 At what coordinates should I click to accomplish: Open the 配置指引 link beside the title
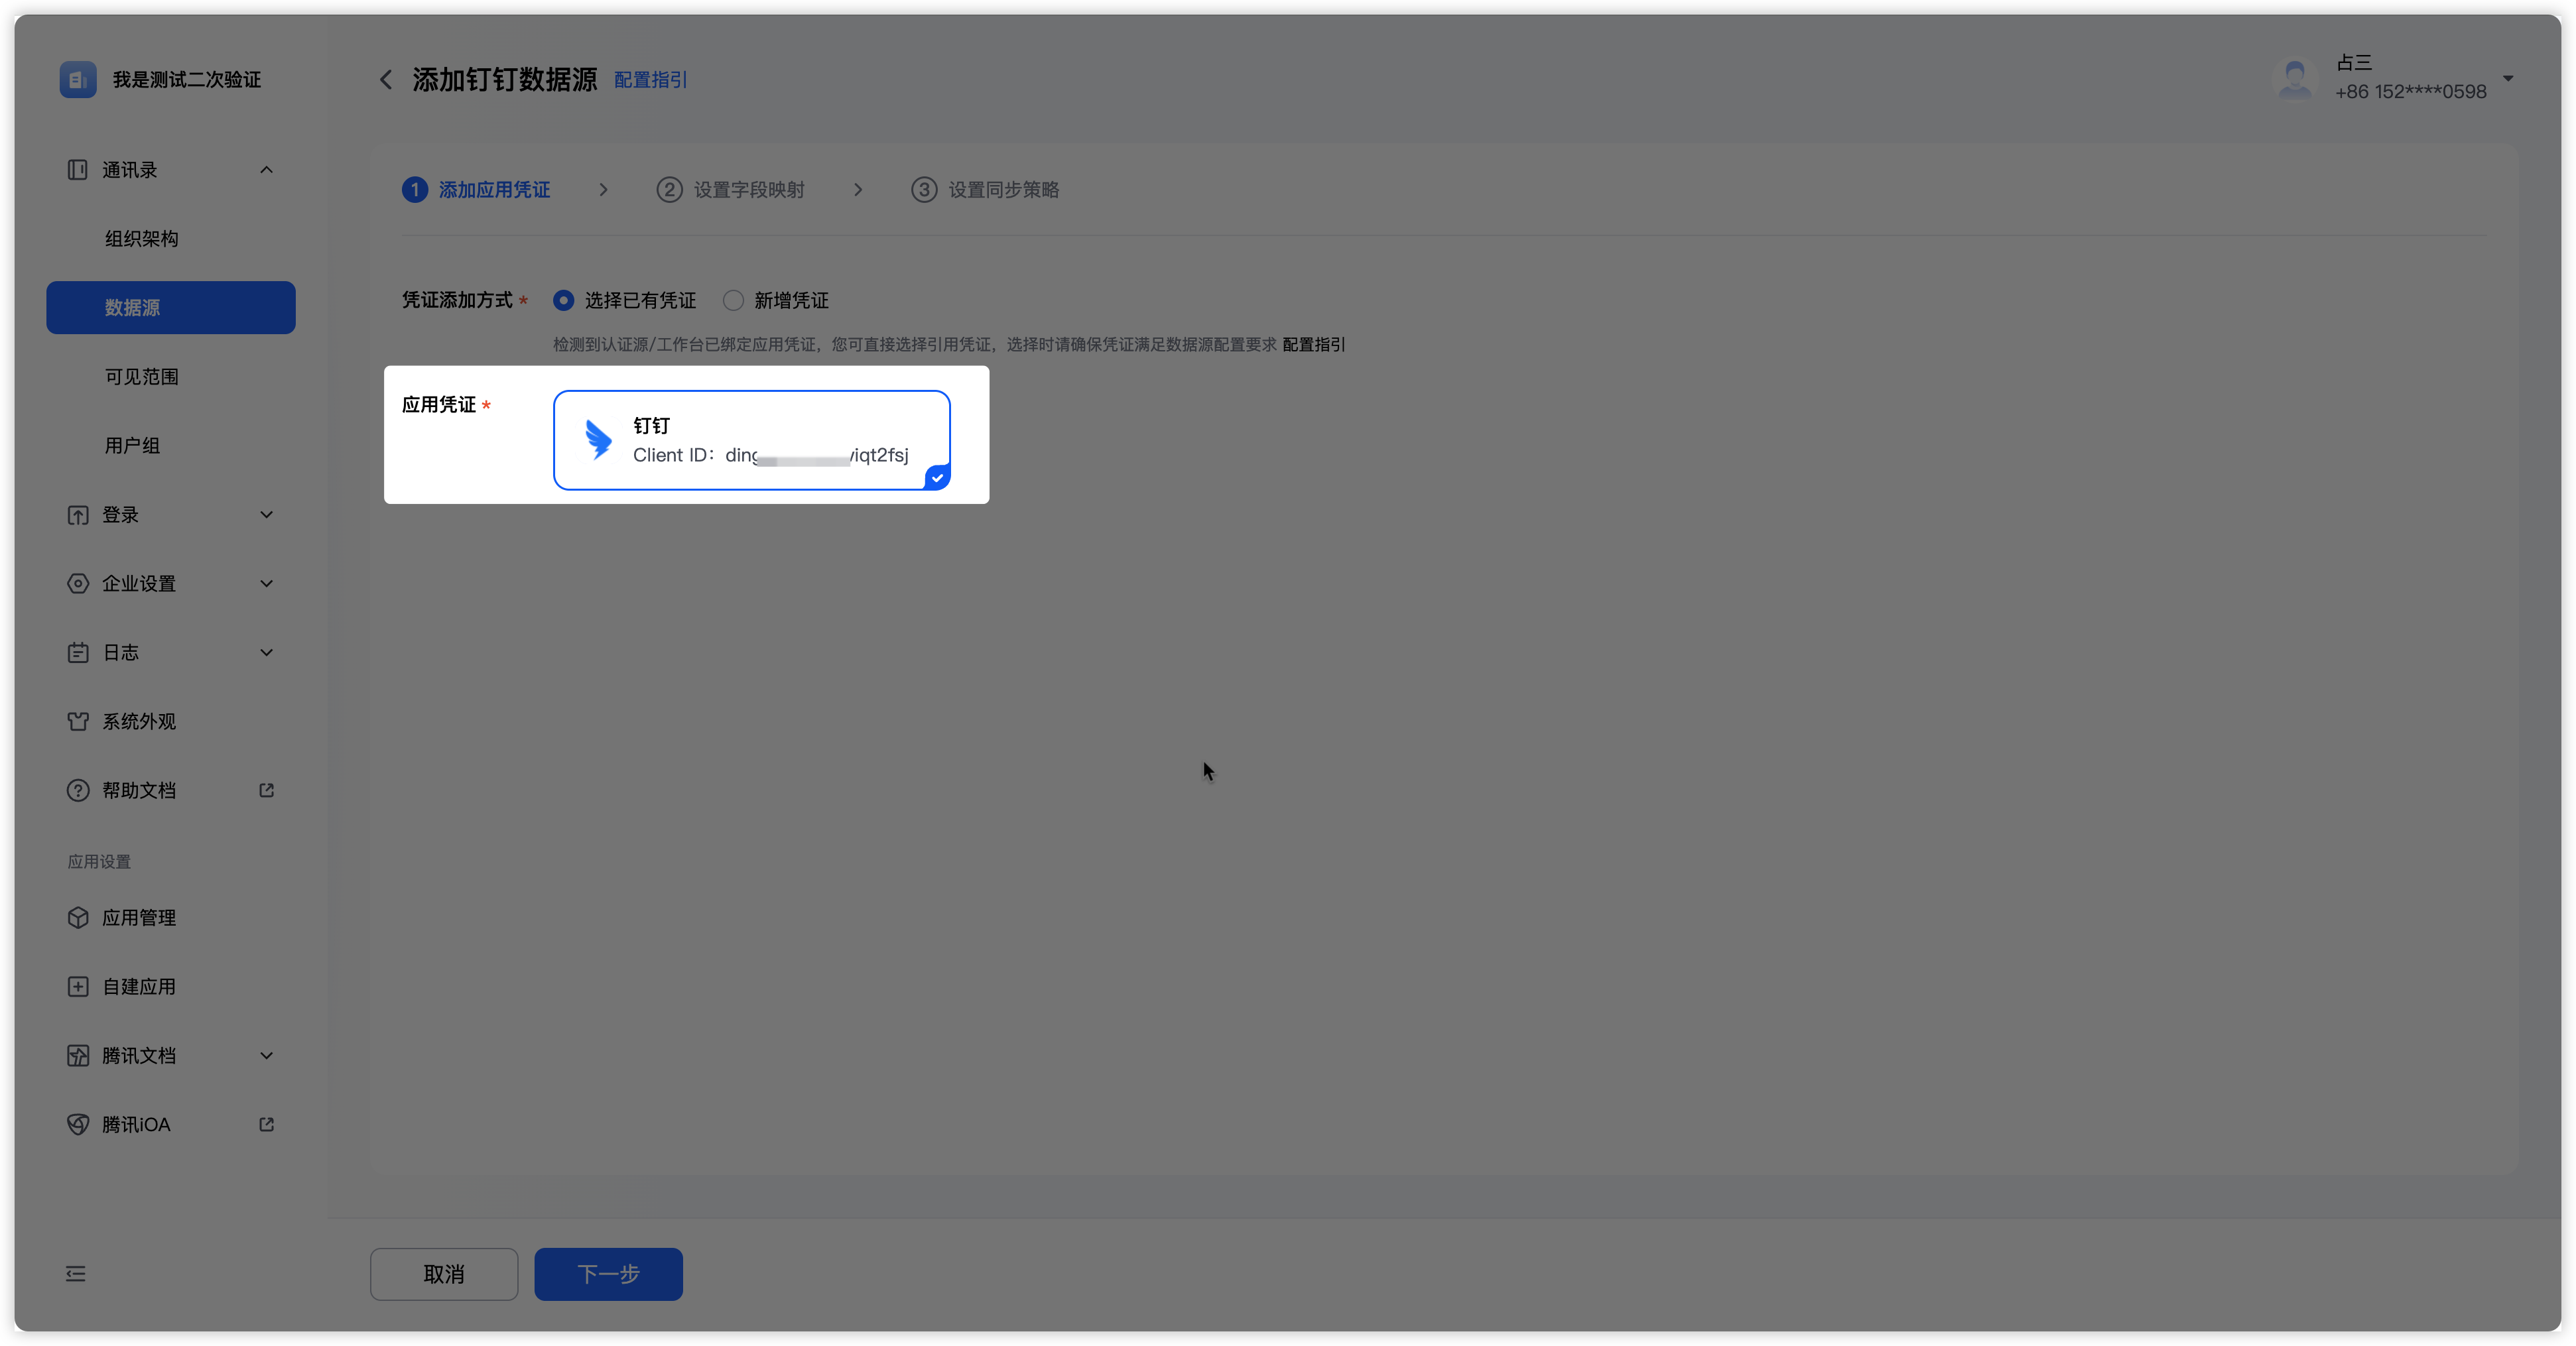coord(650,80)
